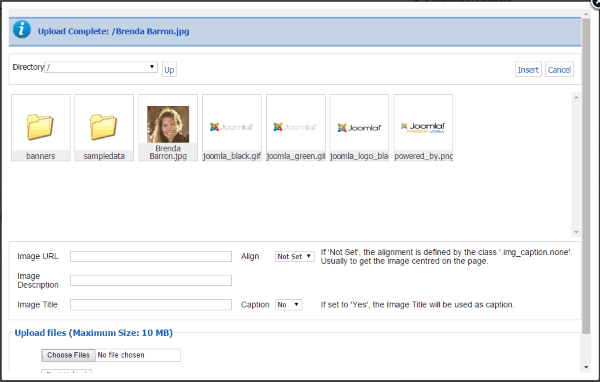Screen dimensions: 600x382
Task: Open the Align dropdown
Action: pos(295,256)
